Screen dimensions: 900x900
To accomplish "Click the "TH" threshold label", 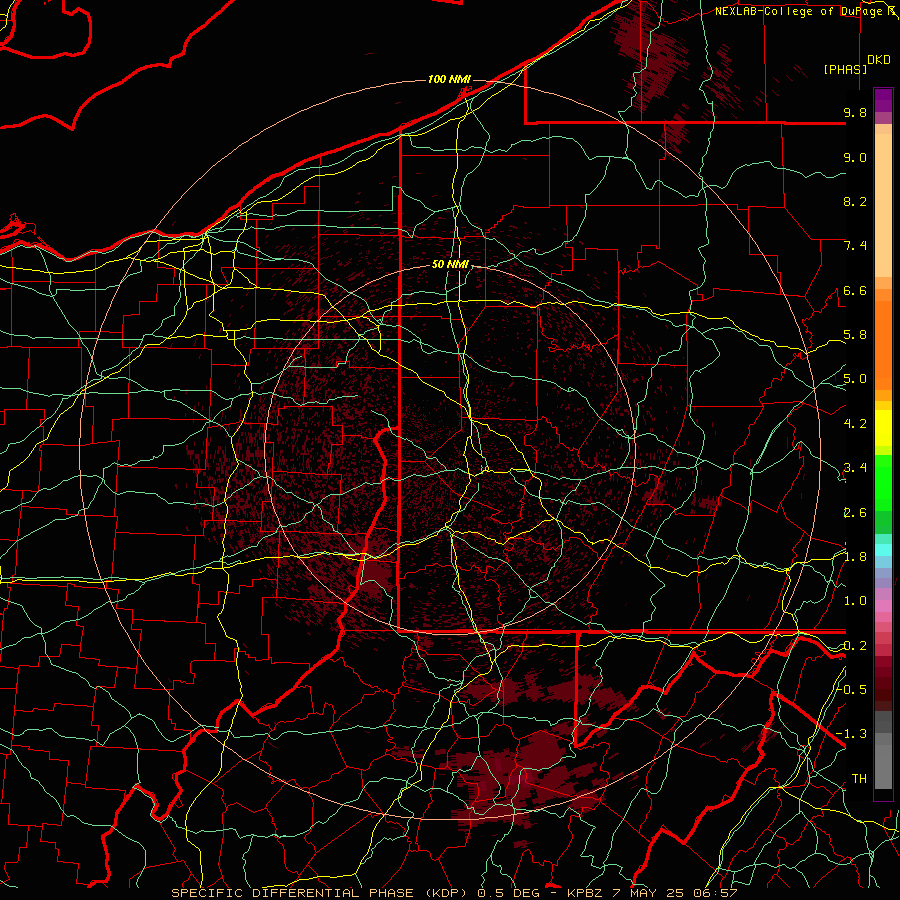I will pos(859,779).
